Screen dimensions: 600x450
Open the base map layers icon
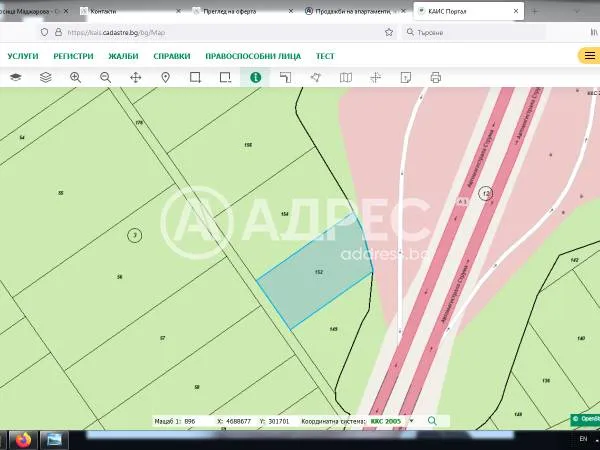16,77
